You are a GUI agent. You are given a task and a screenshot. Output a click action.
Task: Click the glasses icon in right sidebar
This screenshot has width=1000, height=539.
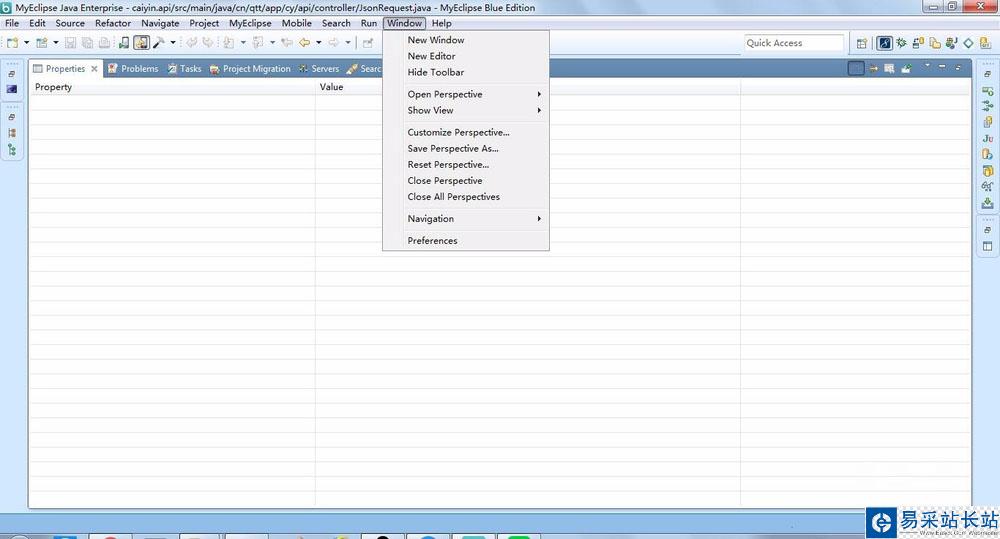click(988, 186)
